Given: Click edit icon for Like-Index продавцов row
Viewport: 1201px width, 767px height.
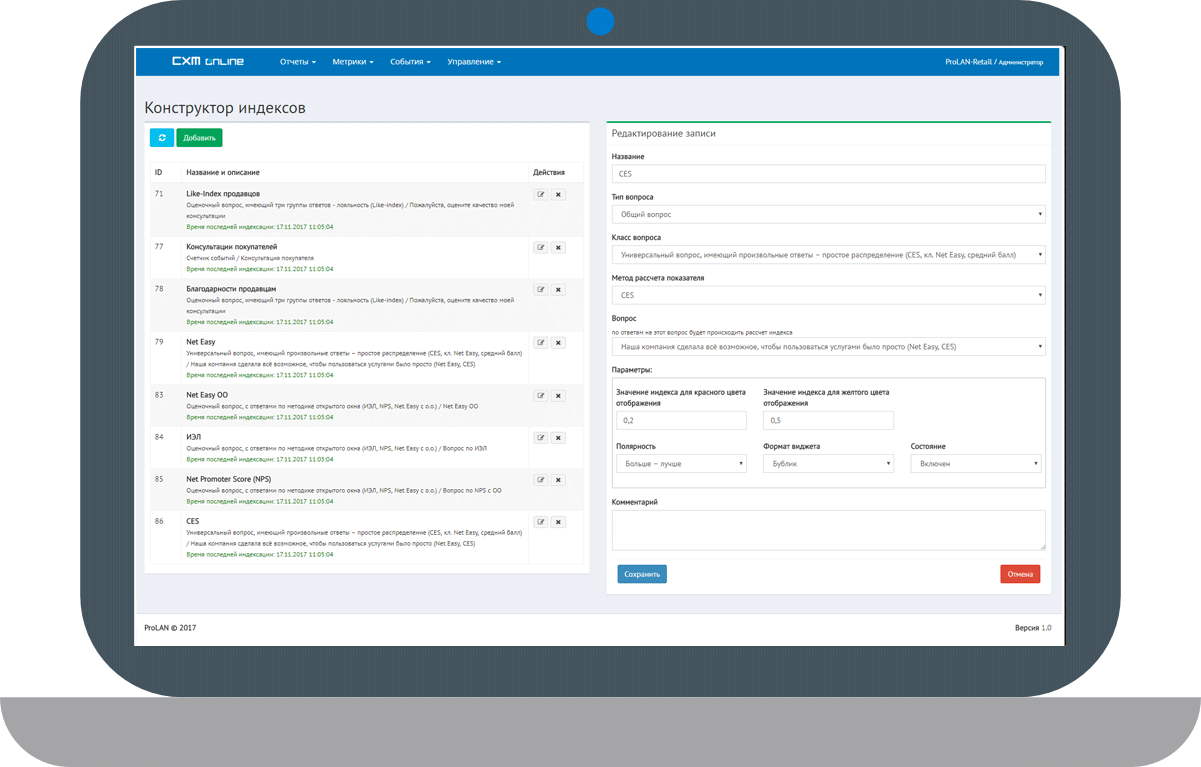Looking at the screenshot, I should pos(541,195).
